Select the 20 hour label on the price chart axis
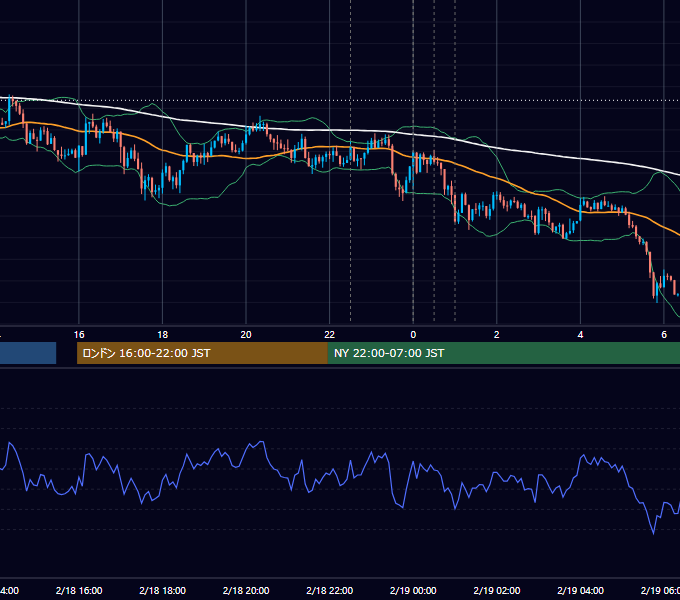The height and width of the screenshot is (600, 680). [246, 335]
